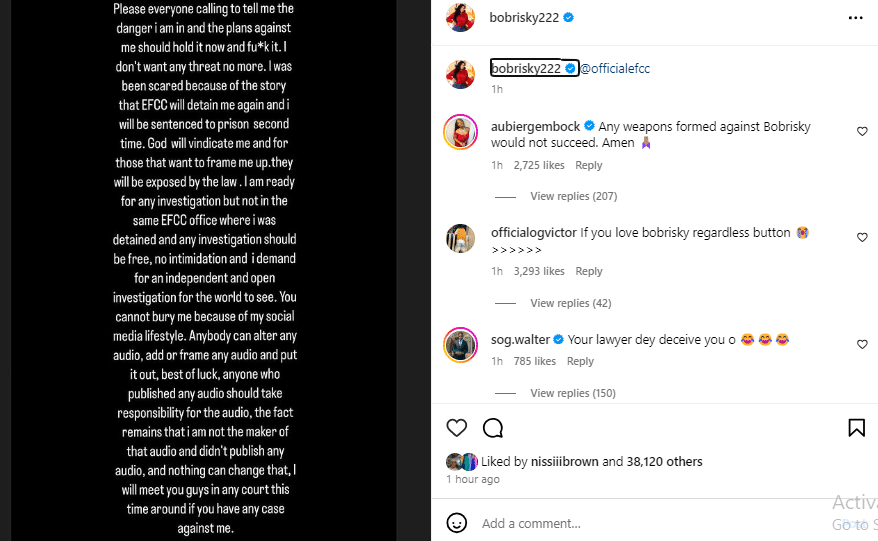Like the post with the heart icon

pos(457,428)
